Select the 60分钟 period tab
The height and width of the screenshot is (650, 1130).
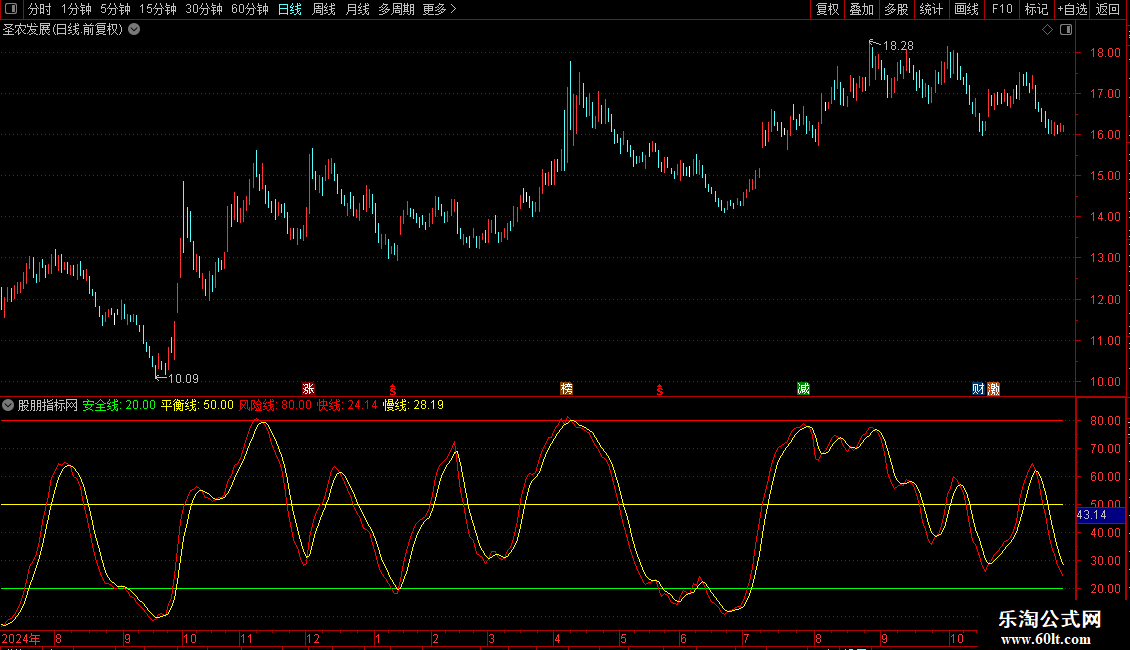point(250,9)
